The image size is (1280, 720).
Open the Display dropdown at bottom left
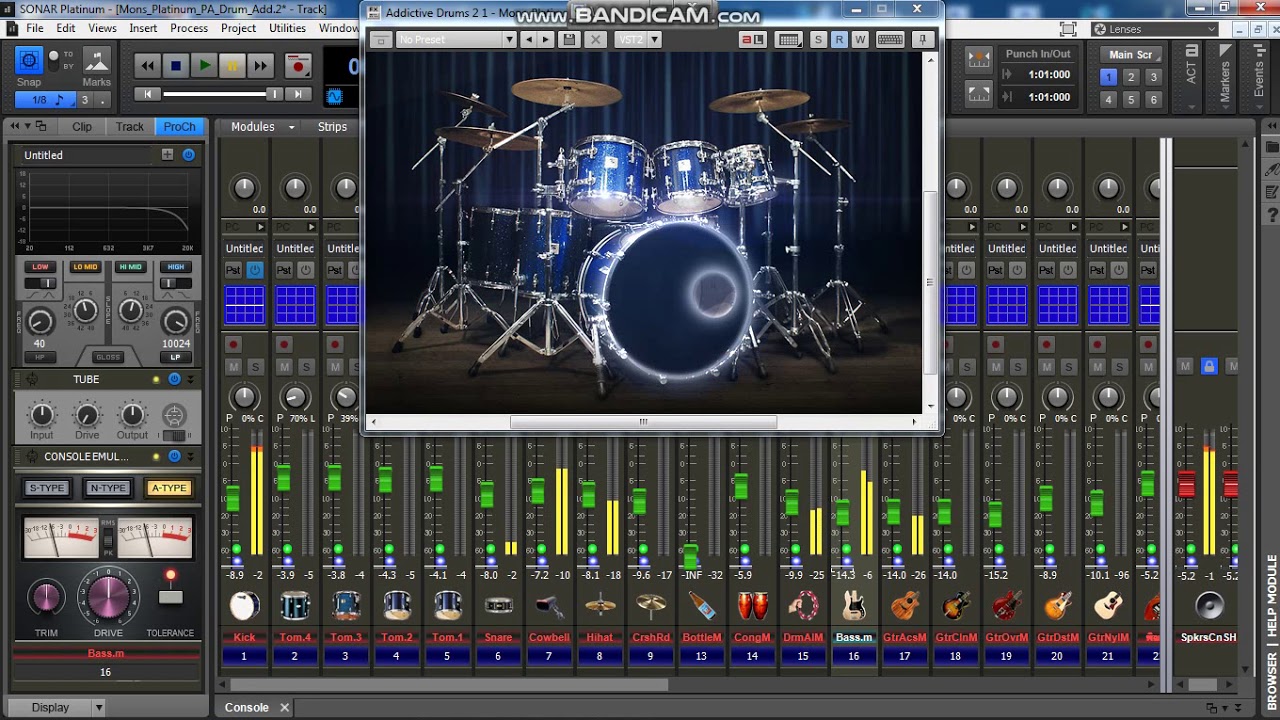58,707
